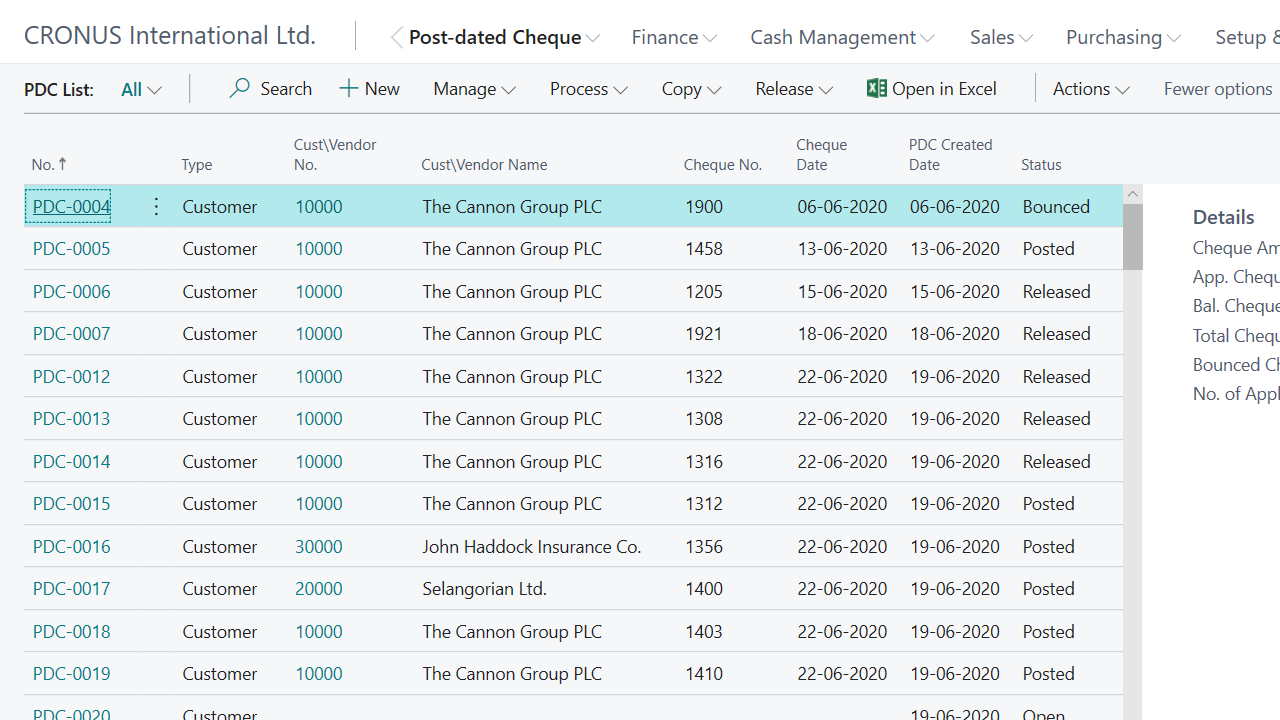
Task: Change the PDC List All filter
Action: (141, 90)
